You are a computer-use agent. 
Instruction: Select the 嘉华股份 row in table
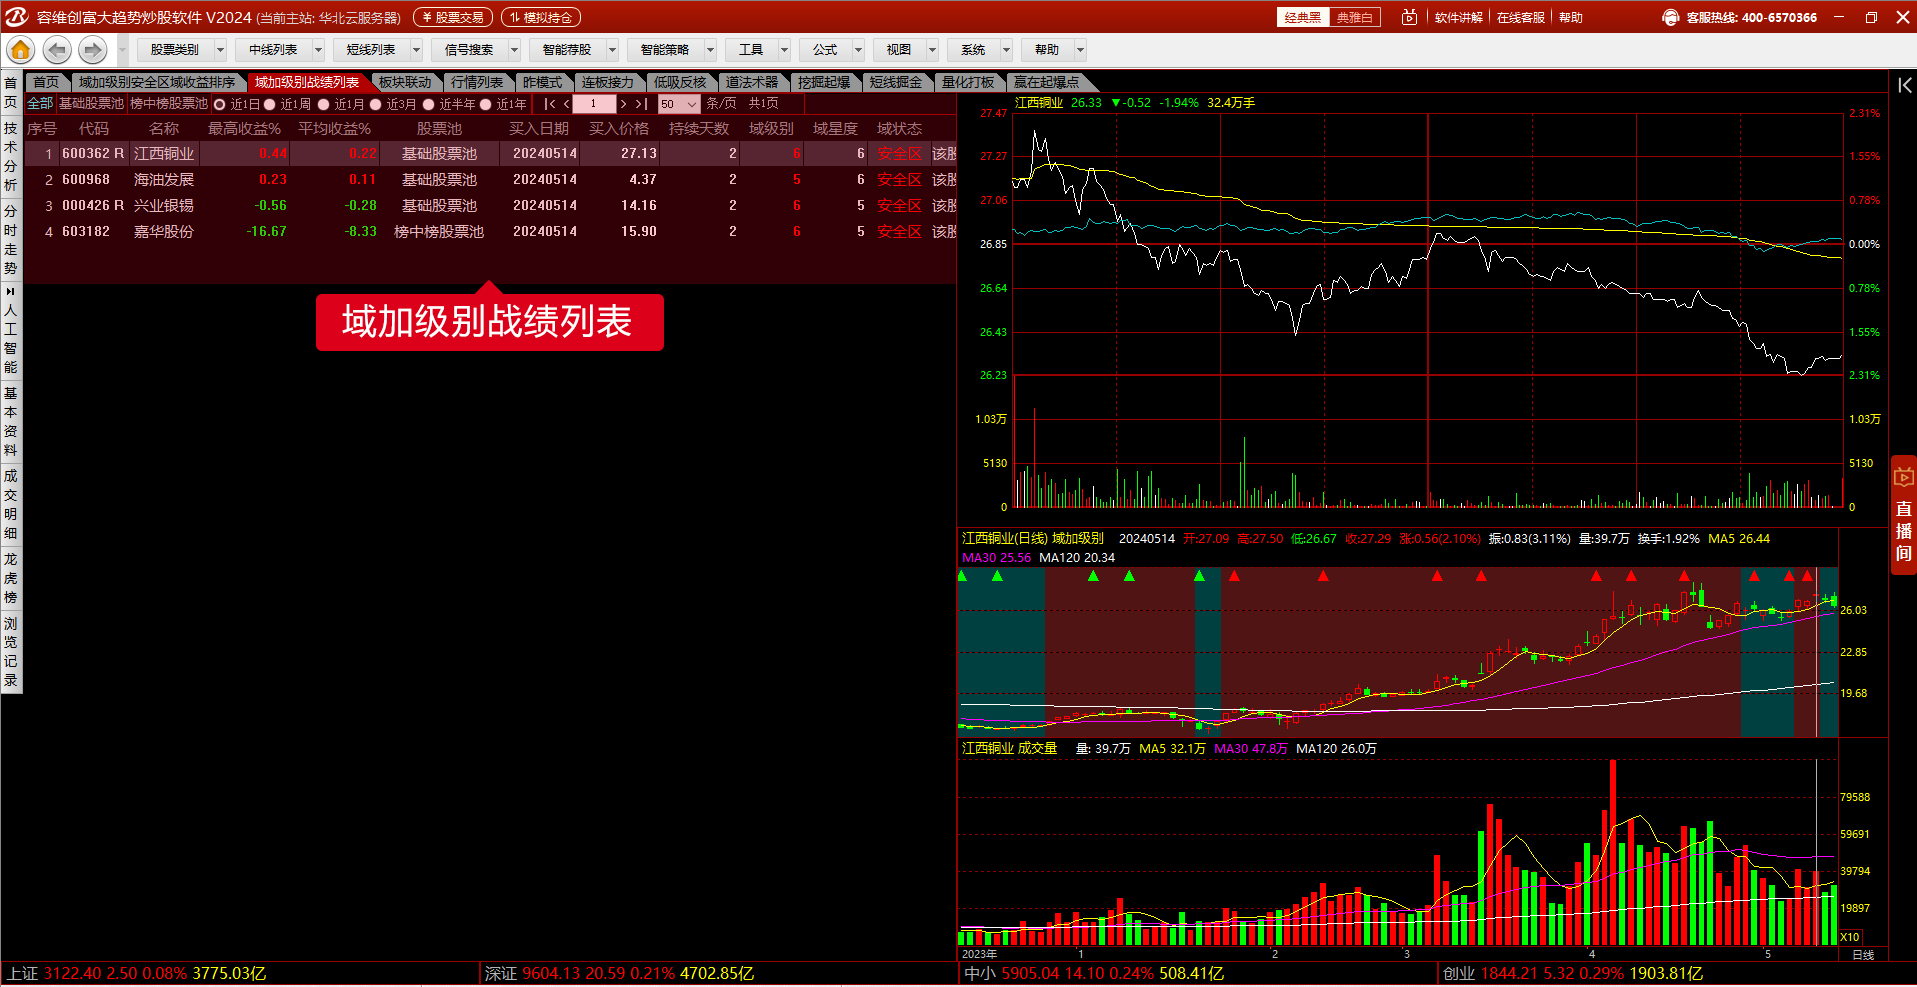[490, 231]
